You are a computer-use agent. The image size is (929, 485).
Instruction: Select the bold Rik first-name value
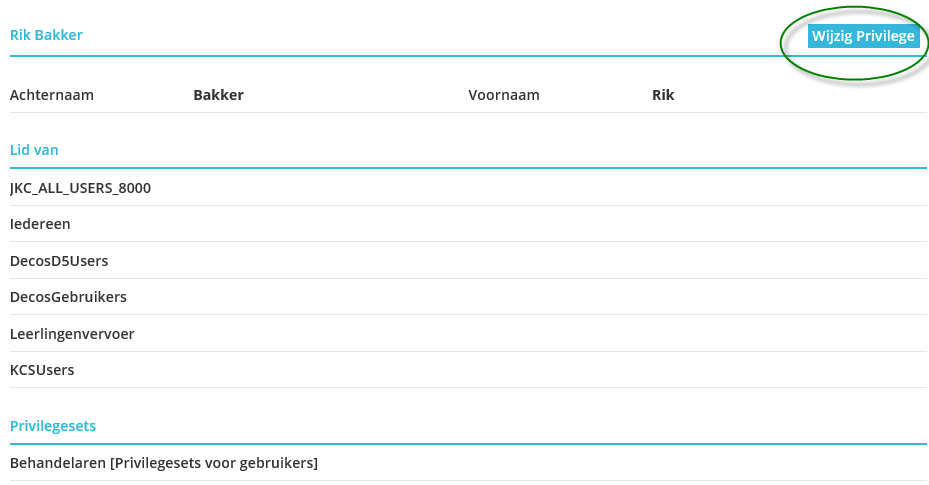click(663, 95)
